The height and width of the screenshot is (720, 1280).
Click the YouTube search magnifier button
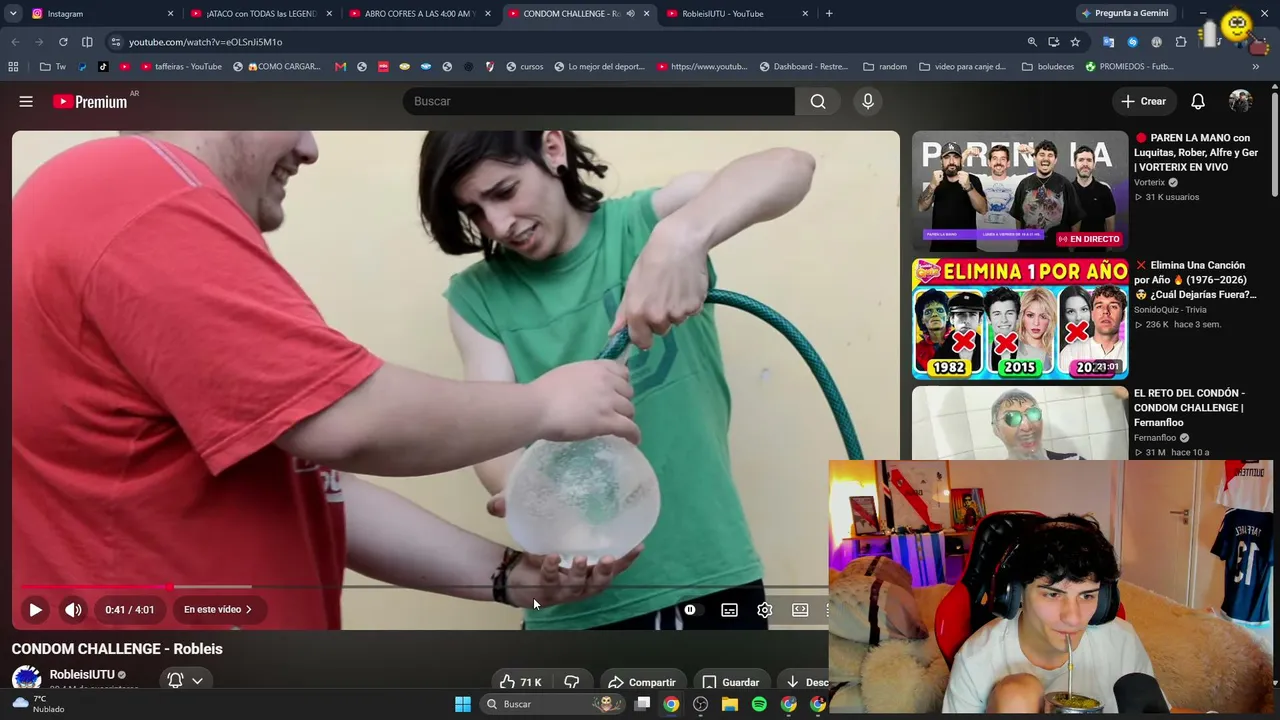(818, 101)
